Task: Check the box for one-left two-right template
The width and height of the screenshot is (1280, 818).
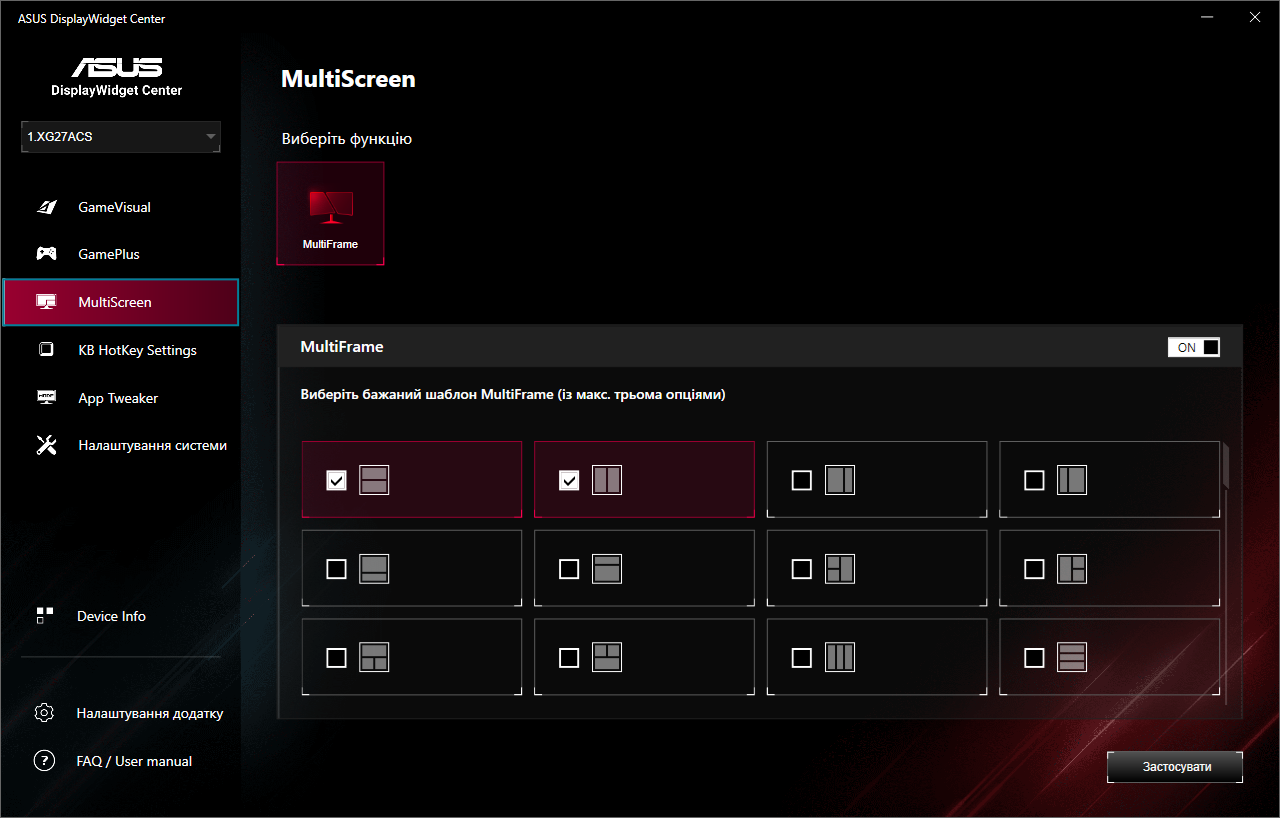Action: tap(1034, 569)
